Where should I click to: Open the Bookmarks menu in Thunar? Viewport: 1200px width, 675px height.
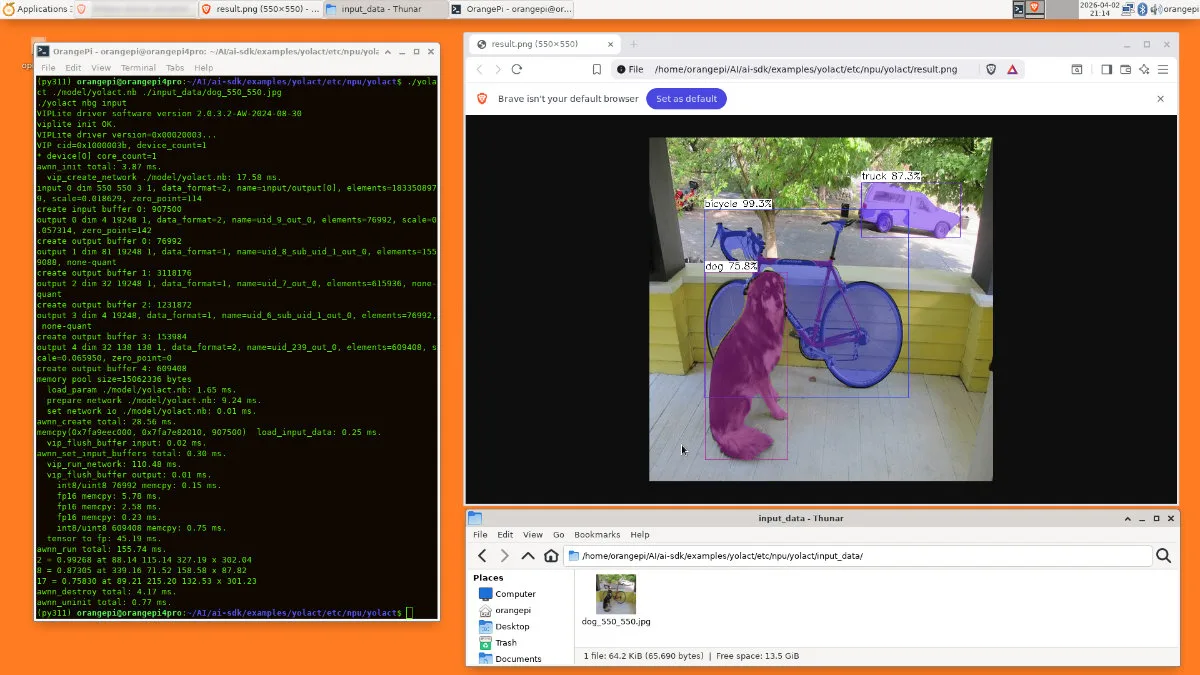(597, 535)
